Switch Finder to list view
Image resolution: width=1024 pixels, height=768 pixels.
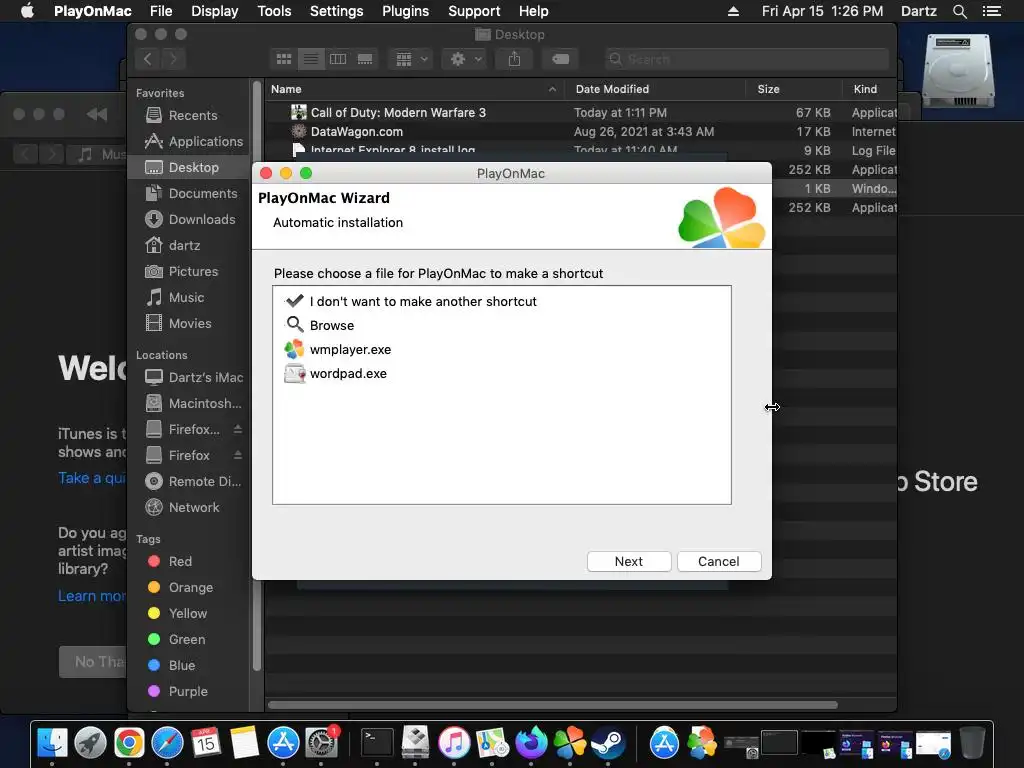[311, 59]
